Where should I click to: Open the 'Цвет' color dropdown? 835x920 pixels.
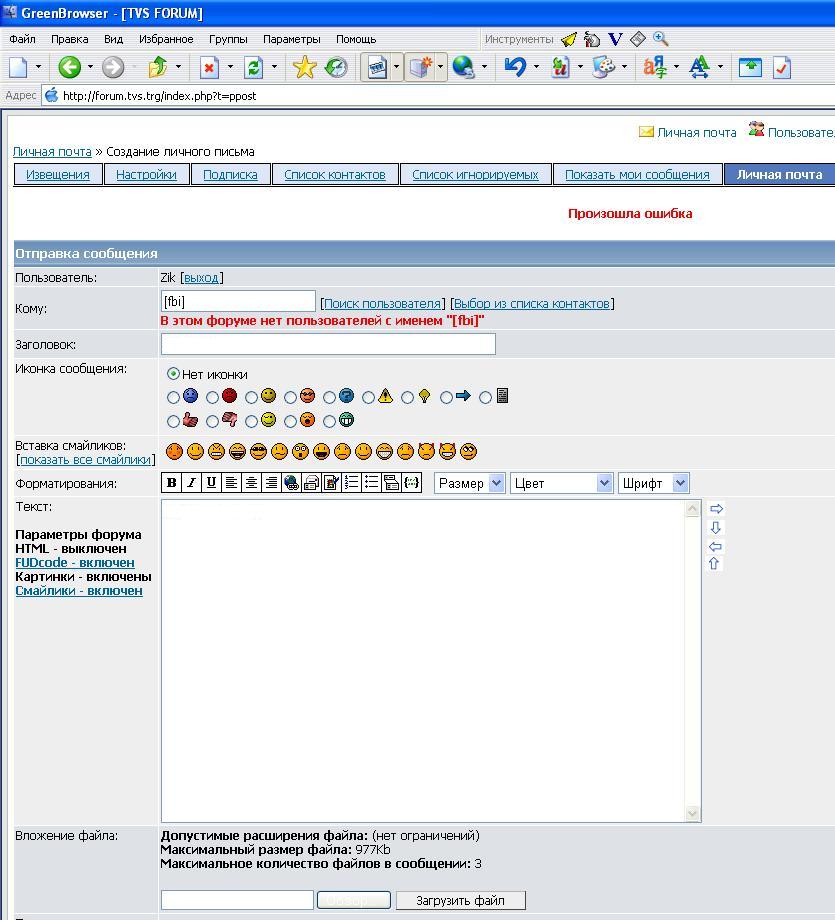[561, 483]
